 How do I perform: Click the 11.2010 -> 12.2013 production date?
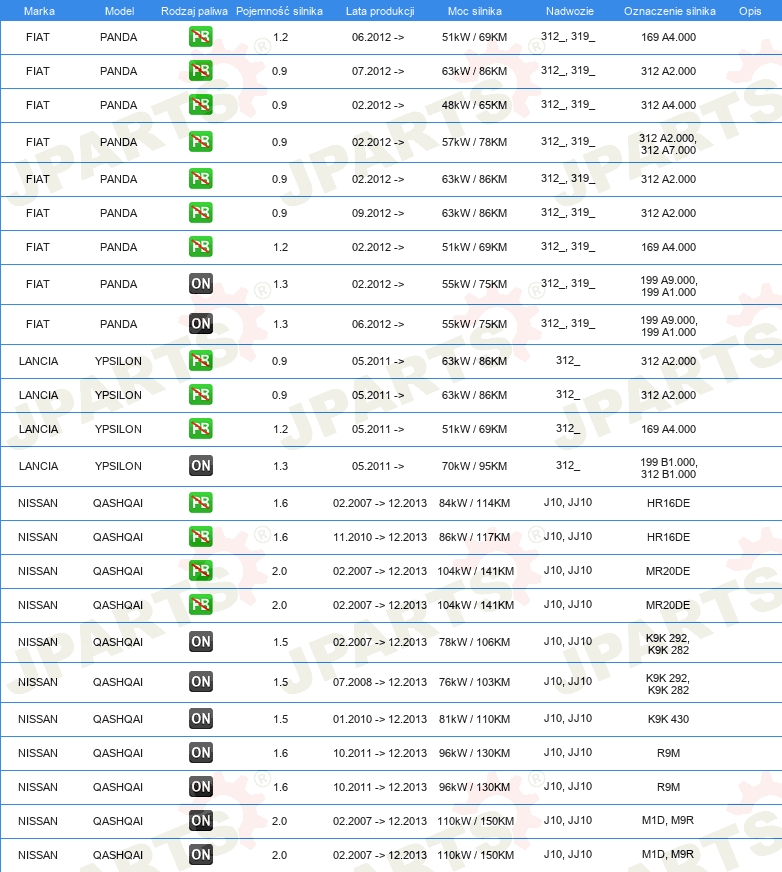pyautogui.click(x=380, y=537)
